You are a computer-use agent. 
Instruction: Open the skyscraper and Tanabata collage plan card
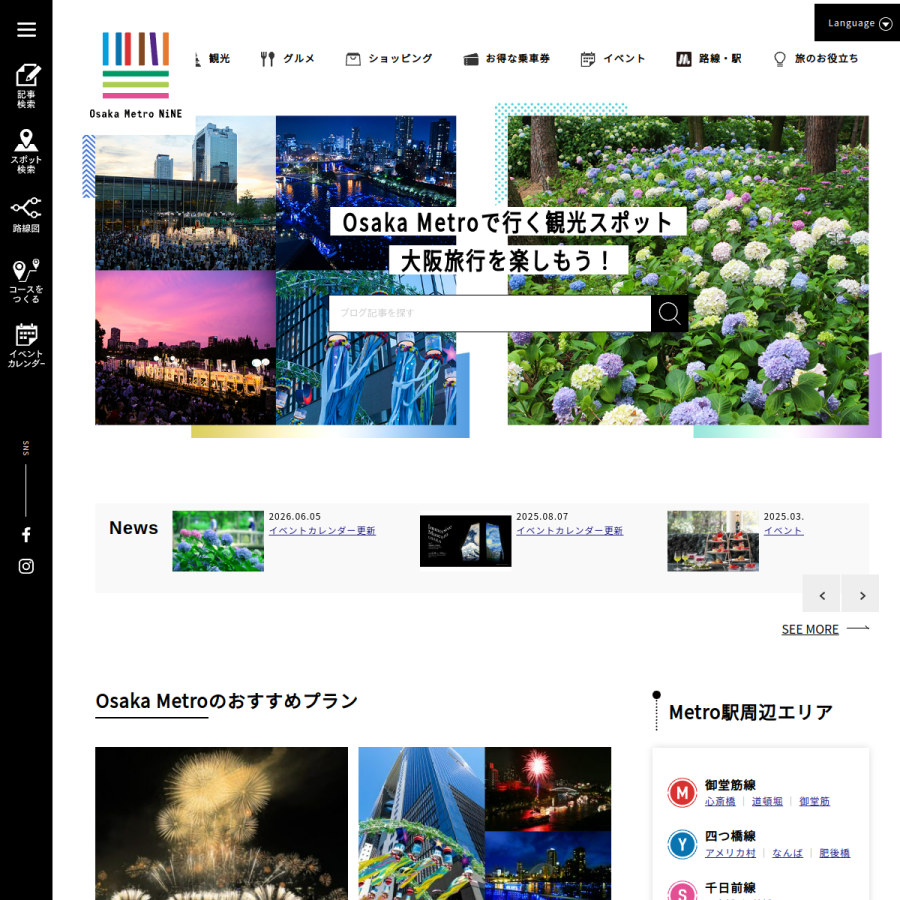[484, 824]
